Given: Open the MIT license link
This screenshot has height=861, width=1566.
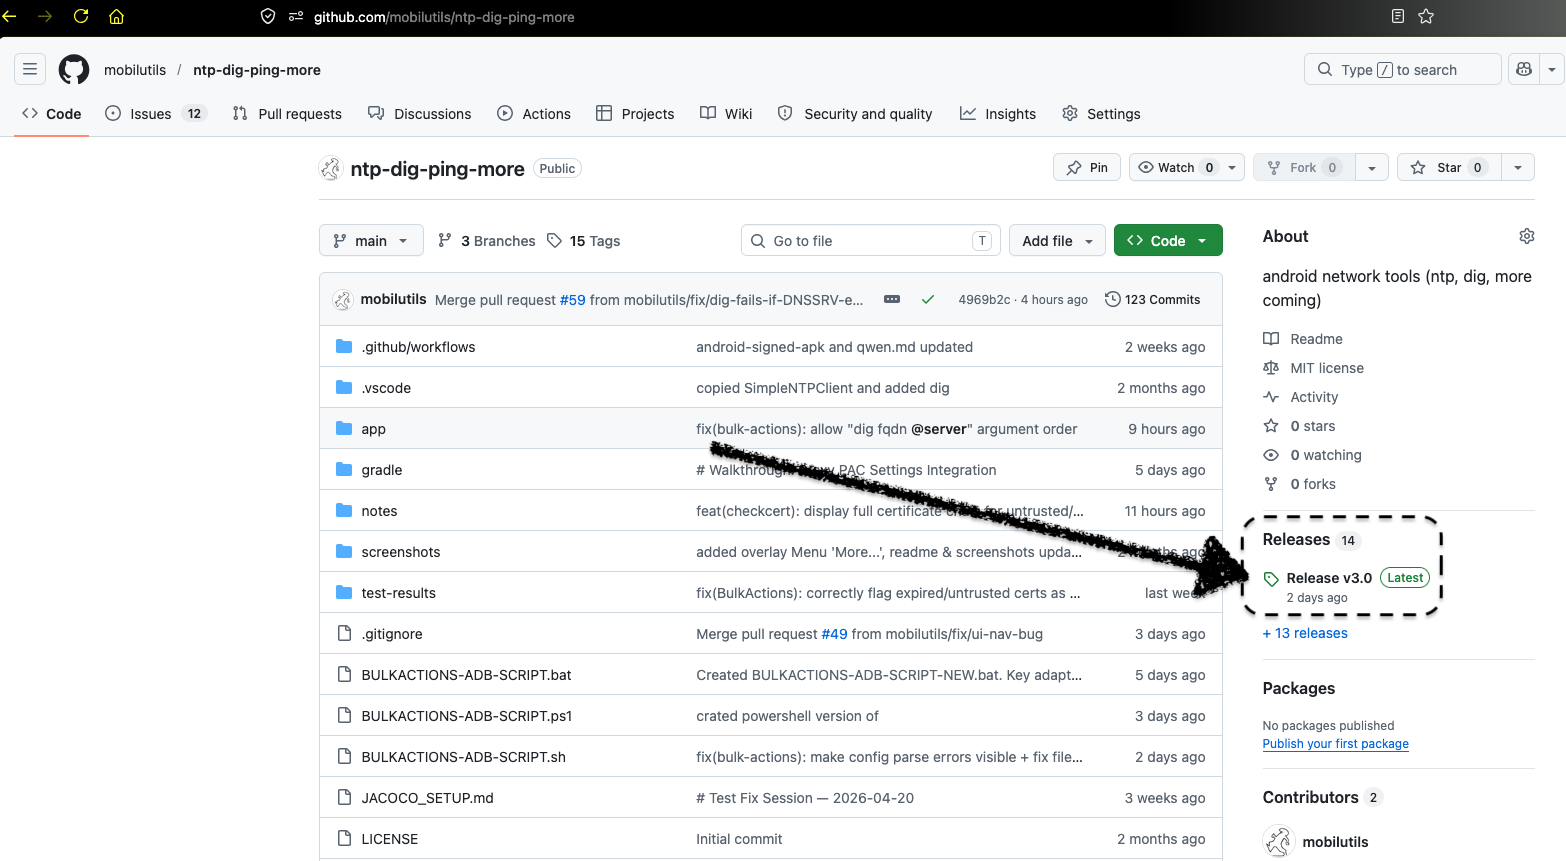Looking at the screenshot, I should 1327,368.
